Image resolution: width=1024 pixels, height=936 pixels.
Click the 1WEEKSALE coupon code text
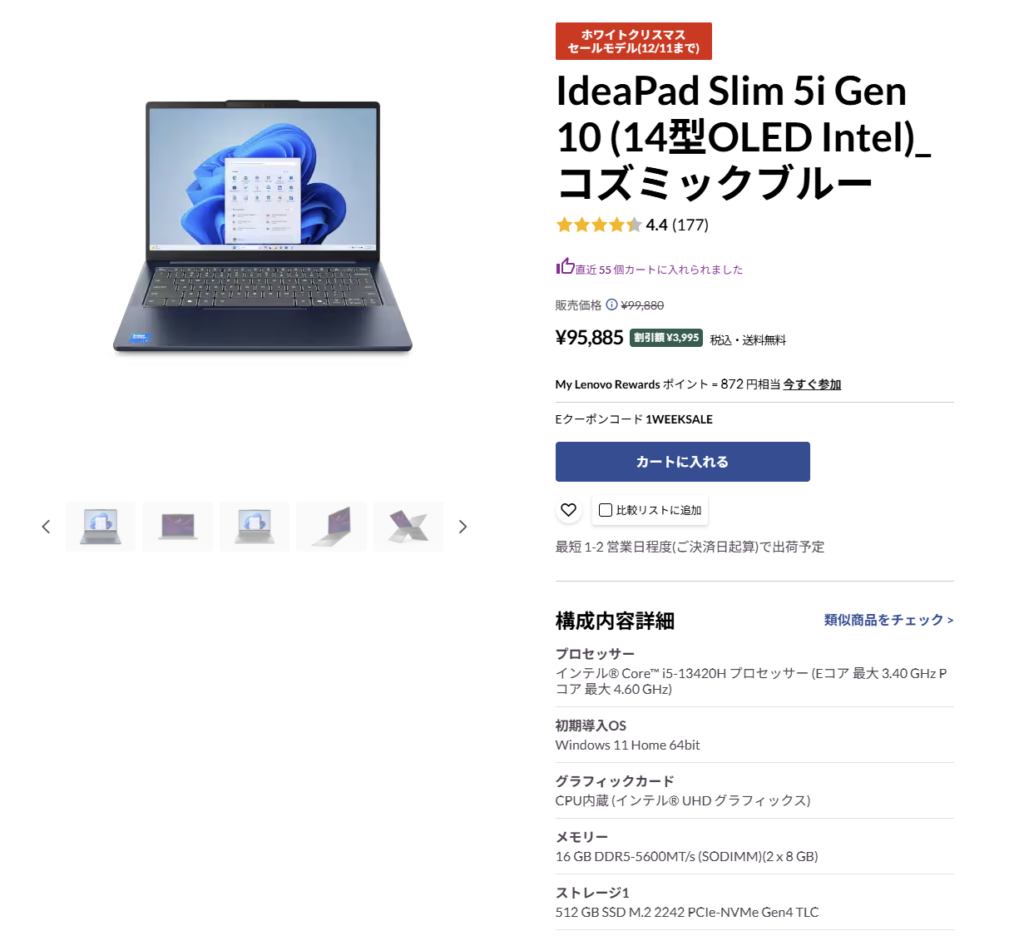(679, 419)
